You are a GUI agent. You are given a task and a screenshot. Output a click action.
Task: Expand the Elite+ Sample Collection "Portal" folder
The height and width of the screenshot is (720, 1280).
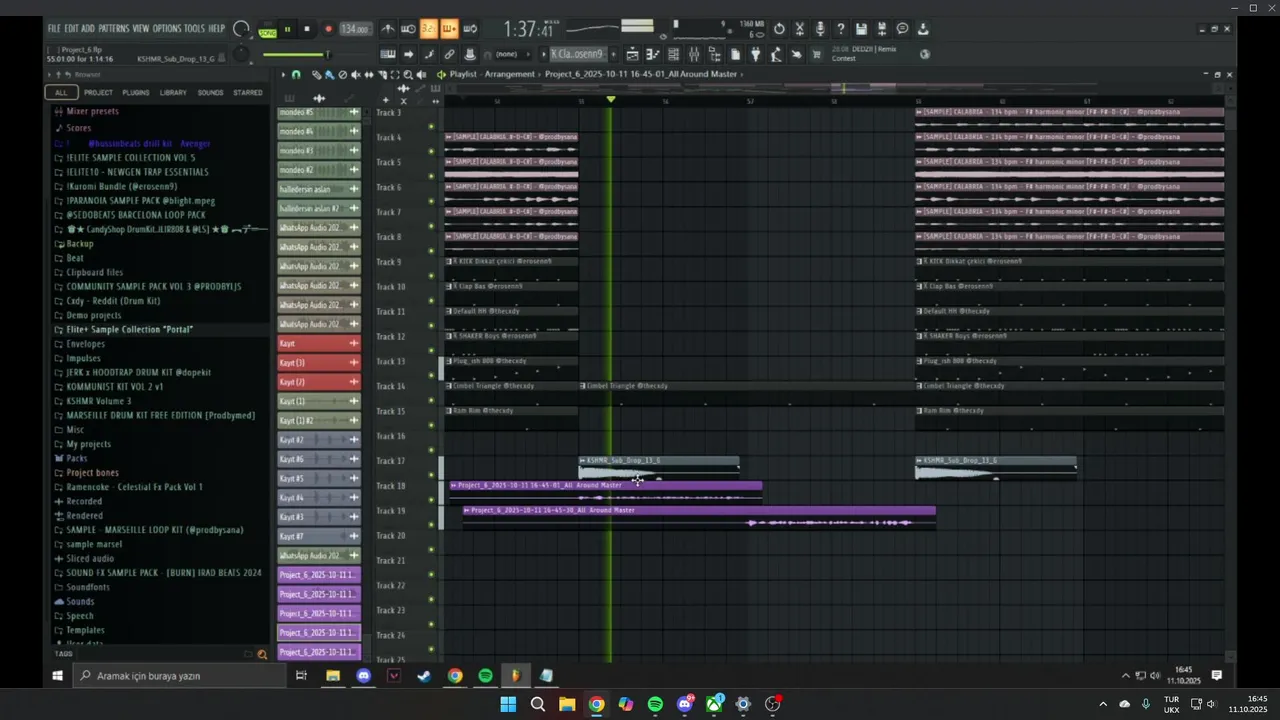point(129,329)
